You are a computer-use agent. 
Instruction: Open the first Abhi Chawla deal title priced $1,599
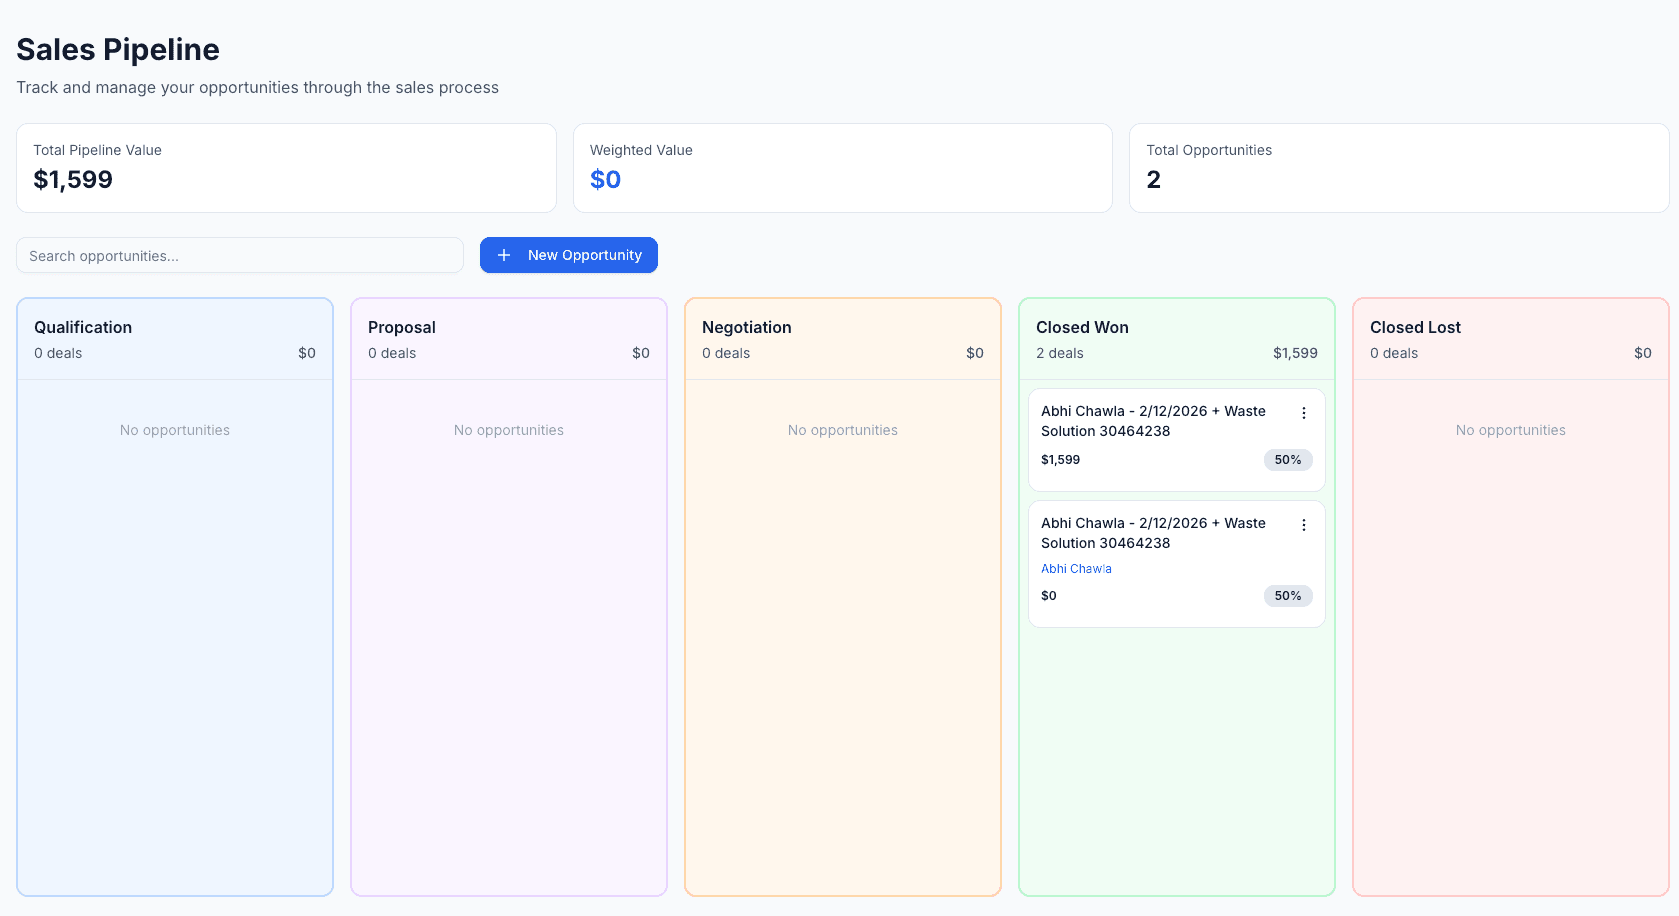point(1153,421)
